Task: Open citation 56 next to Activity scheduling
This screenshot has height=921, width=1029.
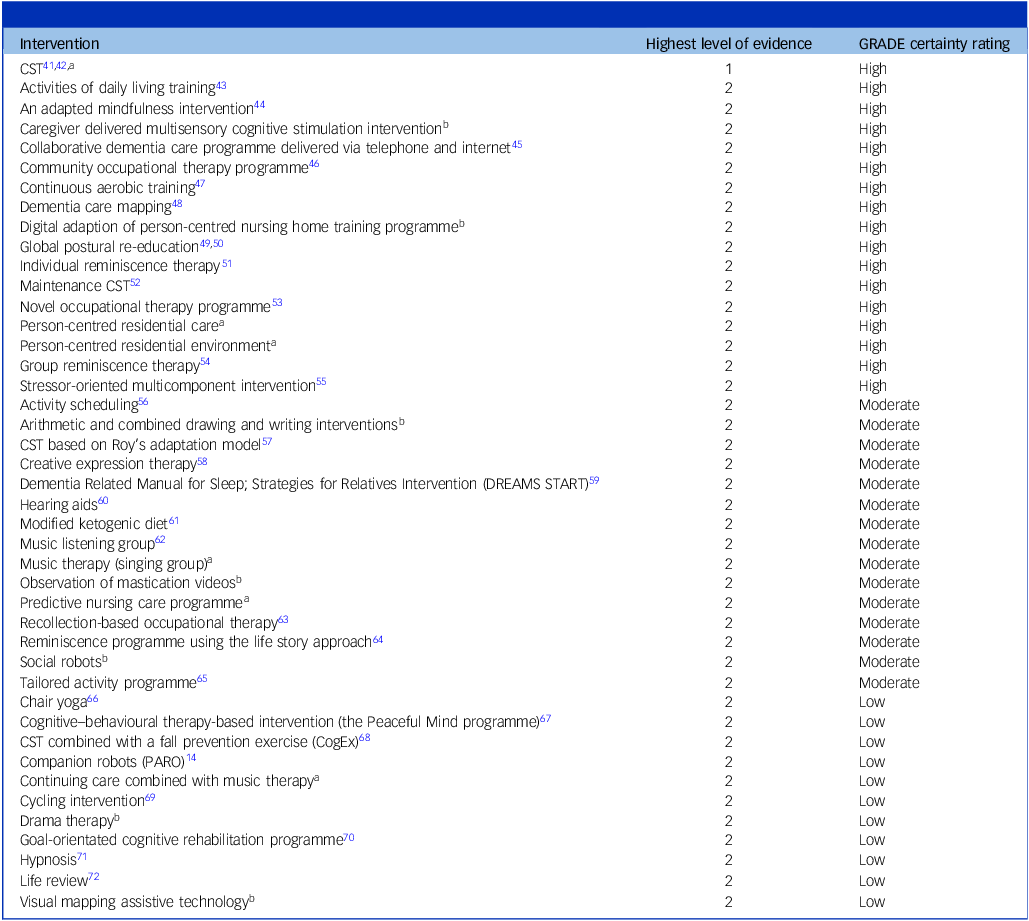Action: [143, 402]
